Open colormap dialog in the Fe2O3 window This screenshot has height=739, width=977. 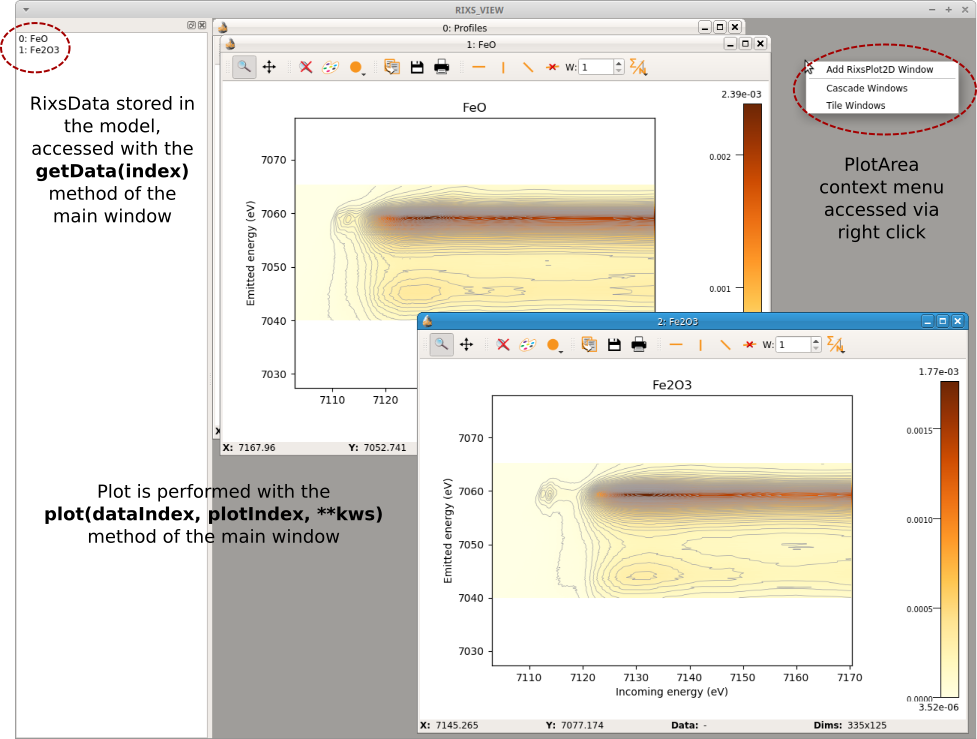pos(526,344)
